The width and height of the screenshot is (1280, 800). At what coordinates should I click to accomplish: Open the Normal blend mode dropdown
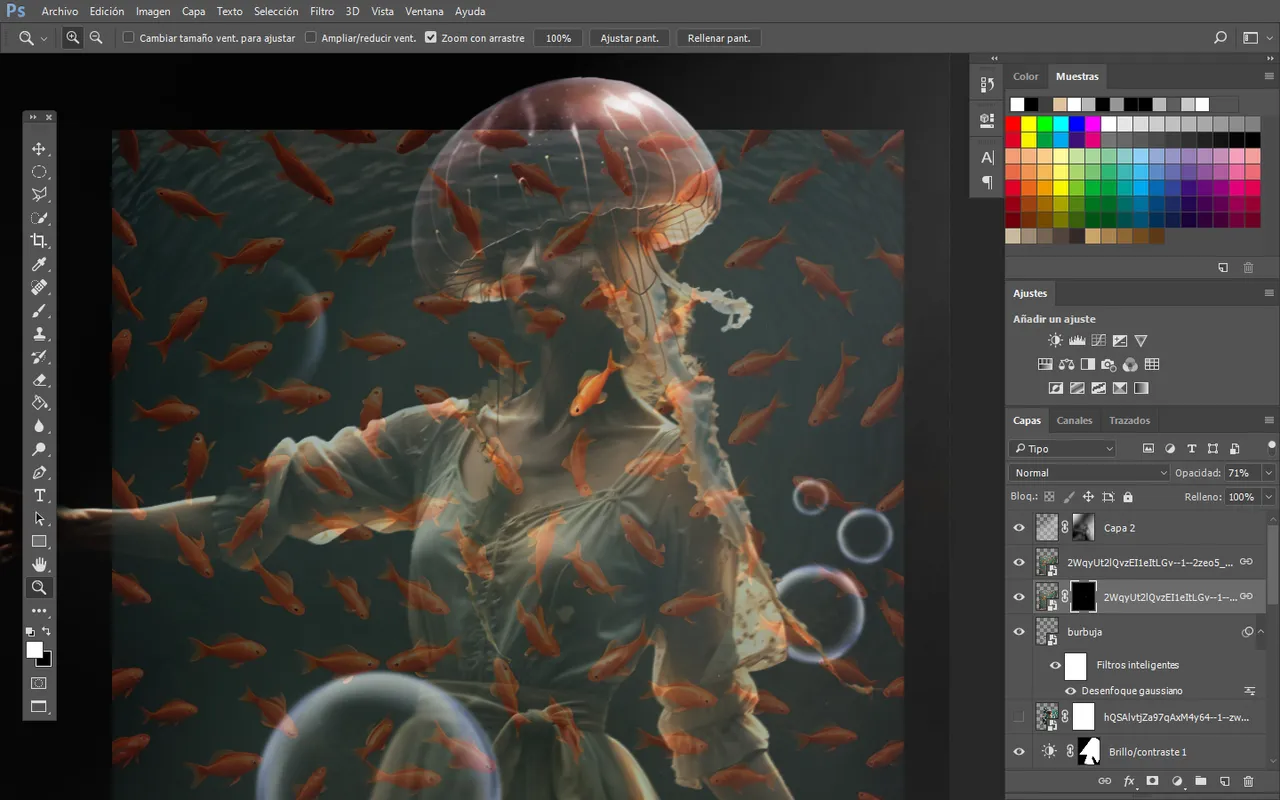pos(1088,473)
